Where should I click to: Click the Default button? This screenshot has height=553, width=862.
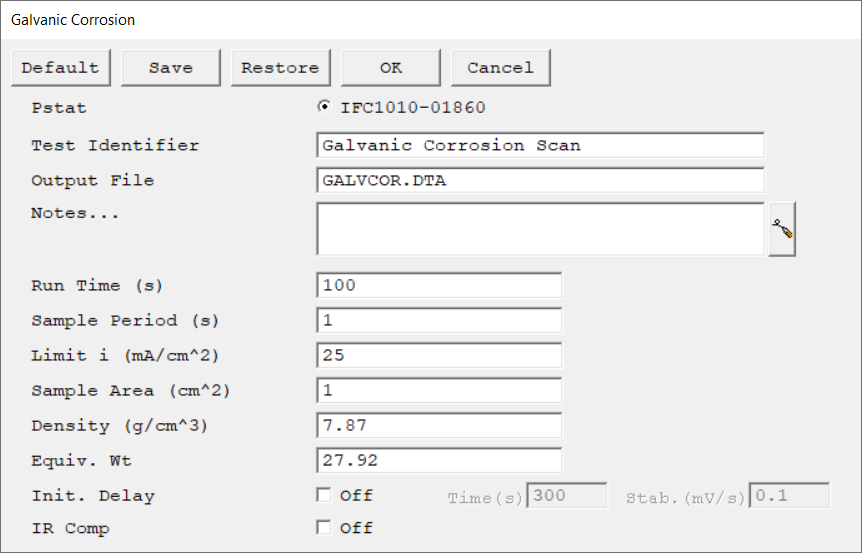pos(60,68)
